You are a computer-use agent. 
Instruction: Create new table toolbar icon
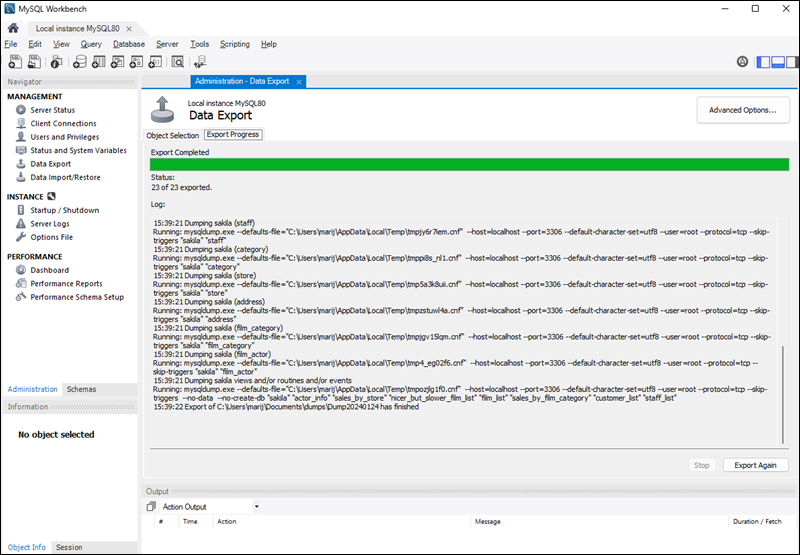point(98,62)
